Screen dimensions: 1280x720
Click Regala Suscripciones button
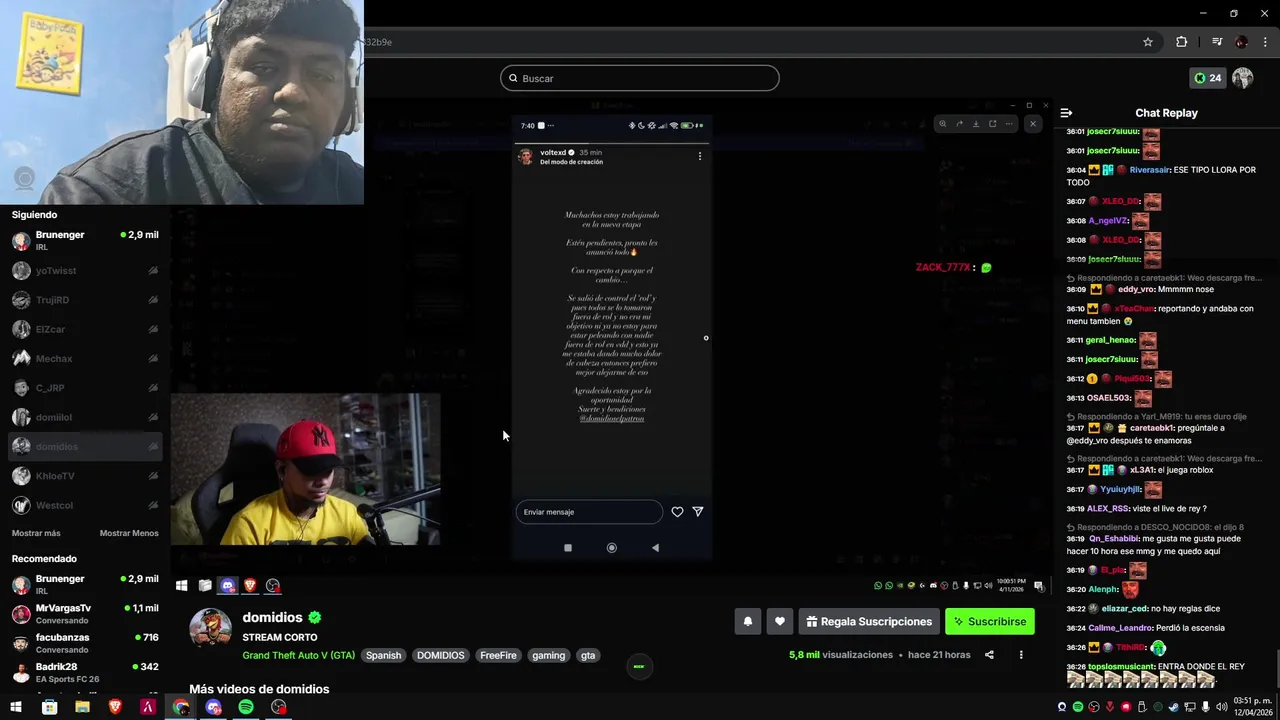(x=869, y=621)
